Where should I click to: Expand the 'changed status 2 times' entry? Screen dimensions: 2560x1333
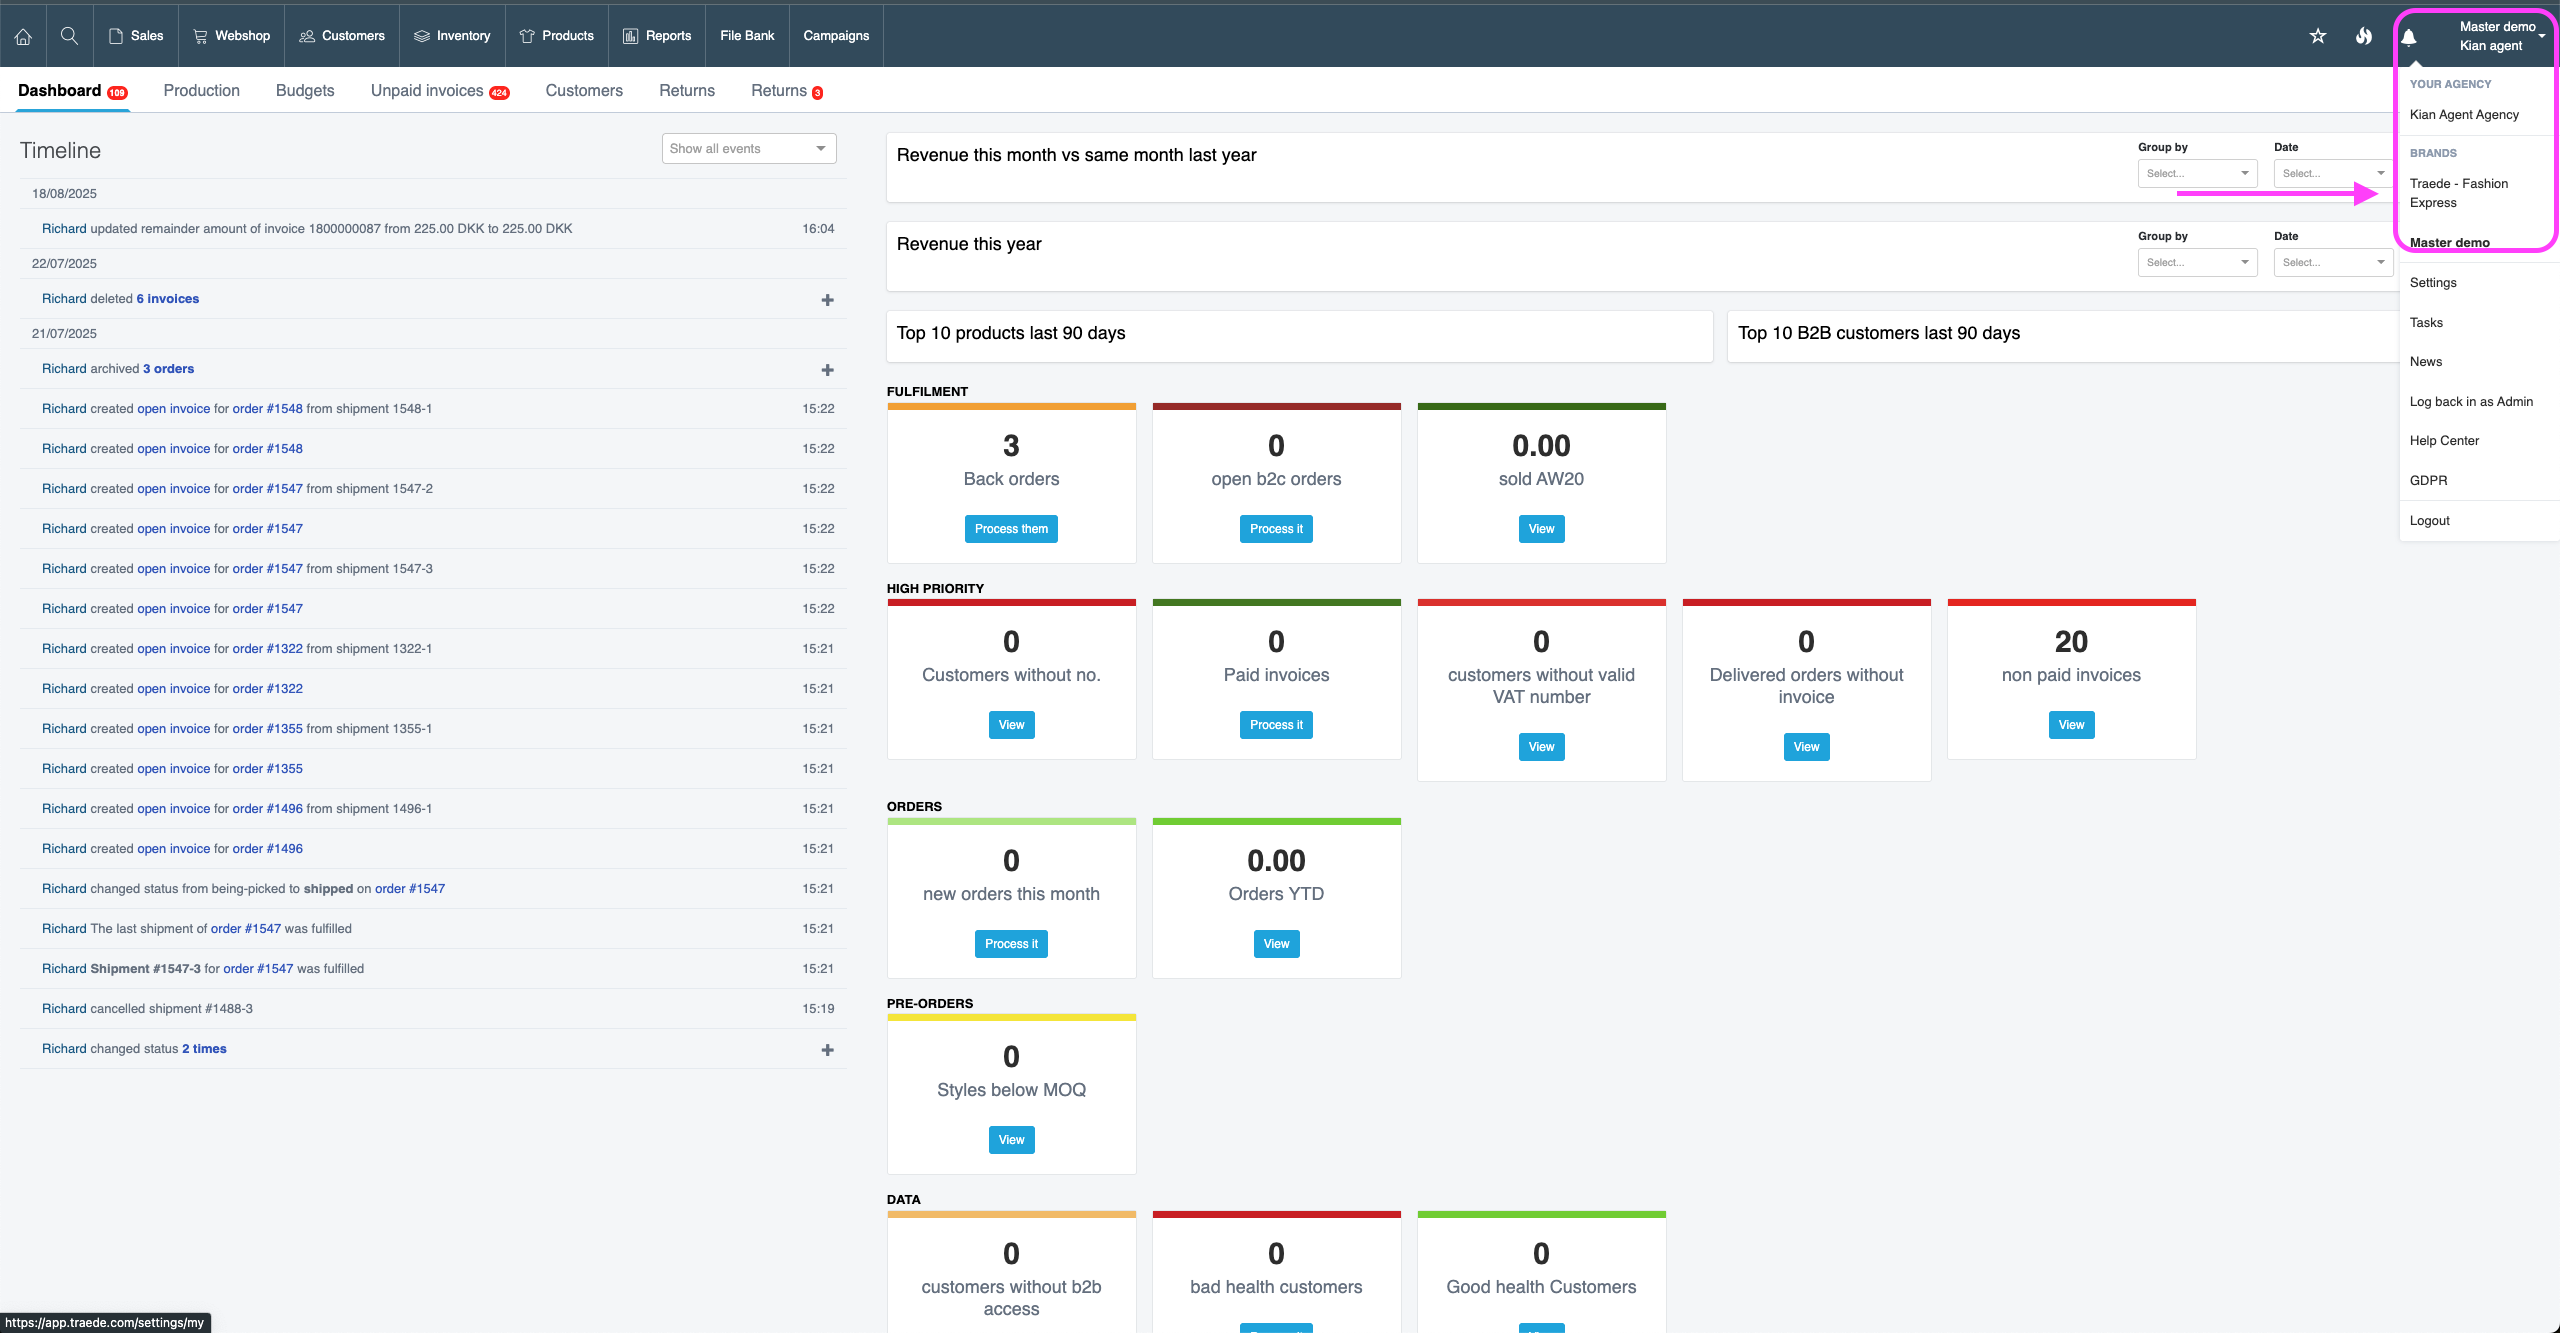click(827, 1050)
